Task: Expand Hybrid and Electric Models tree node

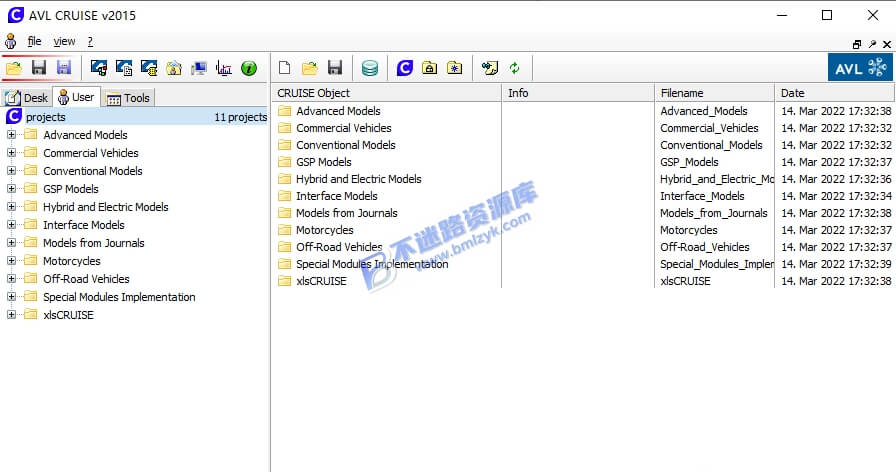Action: click(x=11, y=207)
